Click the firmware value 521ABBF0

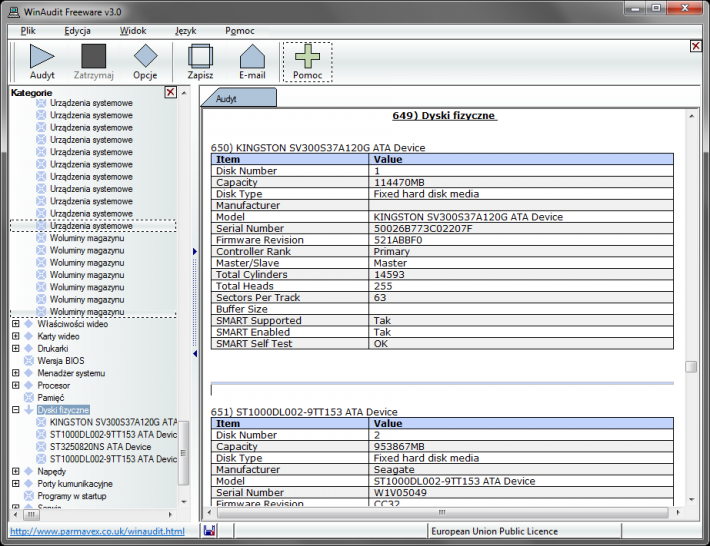(398, 240)
